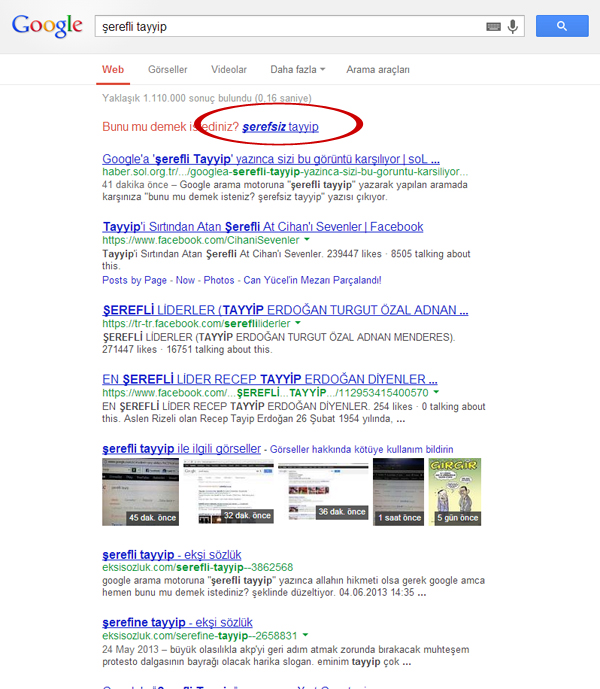The height and width of the screenshot is (689, 600).
Task: Open Can Yücel'in Mezarı Parçalandı! sitelink
Action: (x=313, y=280)
